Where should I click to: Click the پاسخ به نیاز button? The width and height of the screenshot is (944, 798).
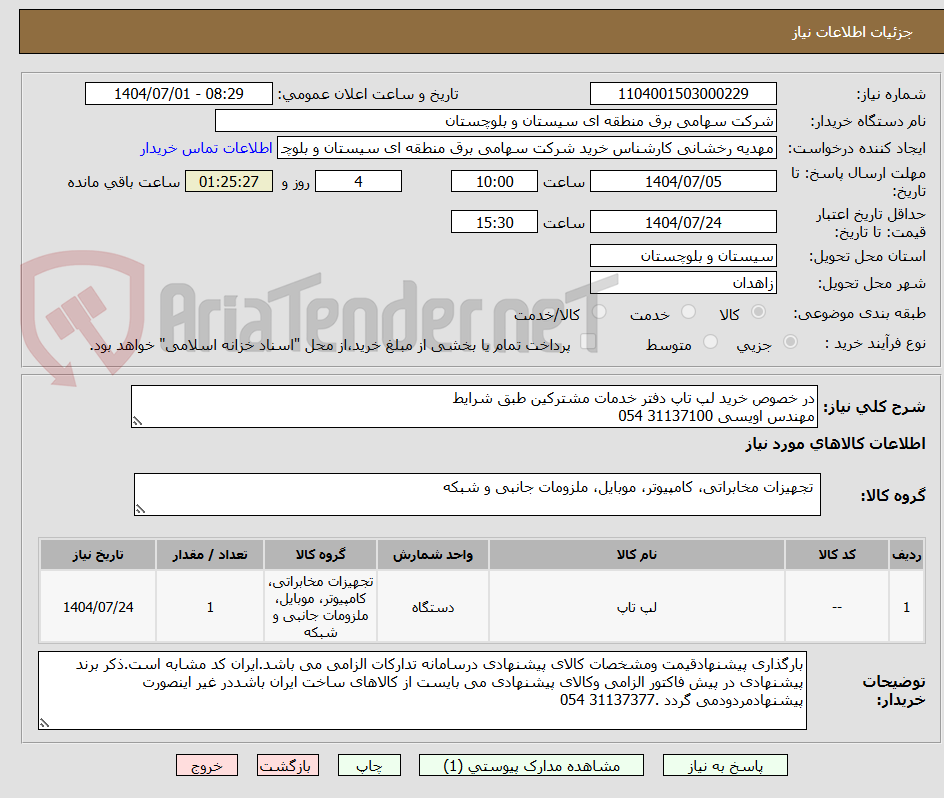click(725, 765)
